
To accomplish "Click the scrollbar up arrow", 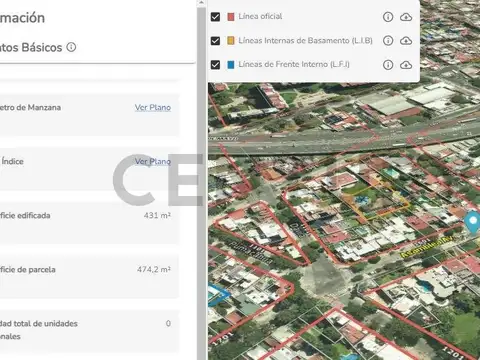I will [201, 3].
